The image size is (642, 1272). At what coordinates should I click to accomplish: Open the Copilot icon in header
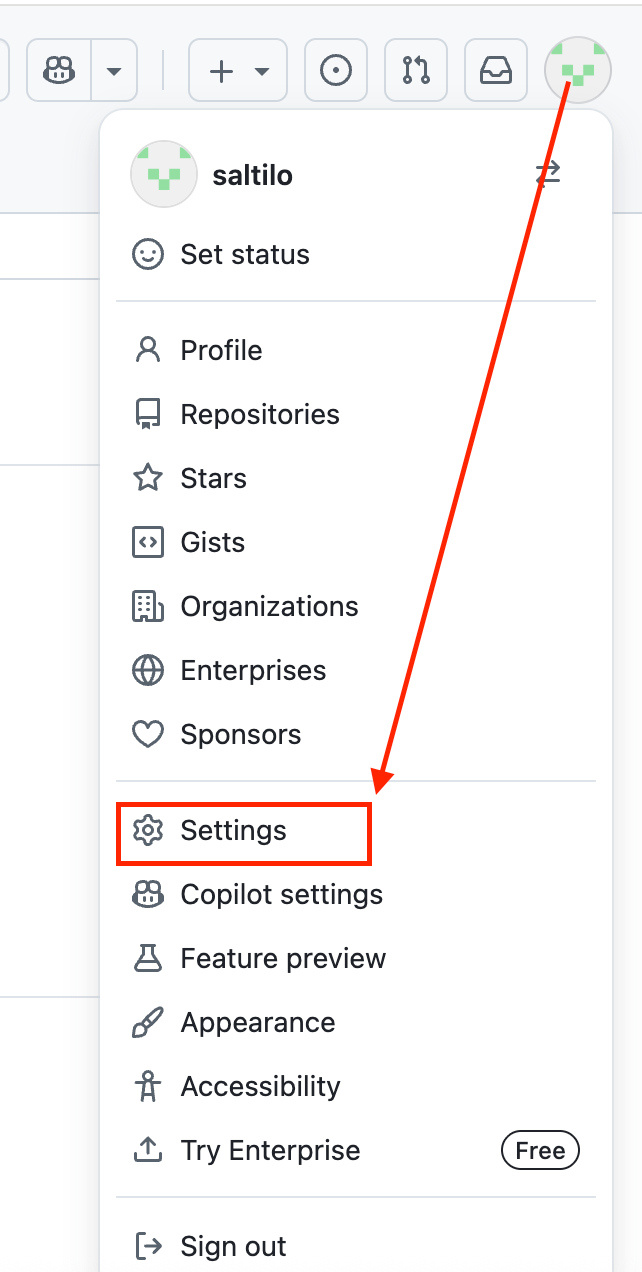[59, 71]
